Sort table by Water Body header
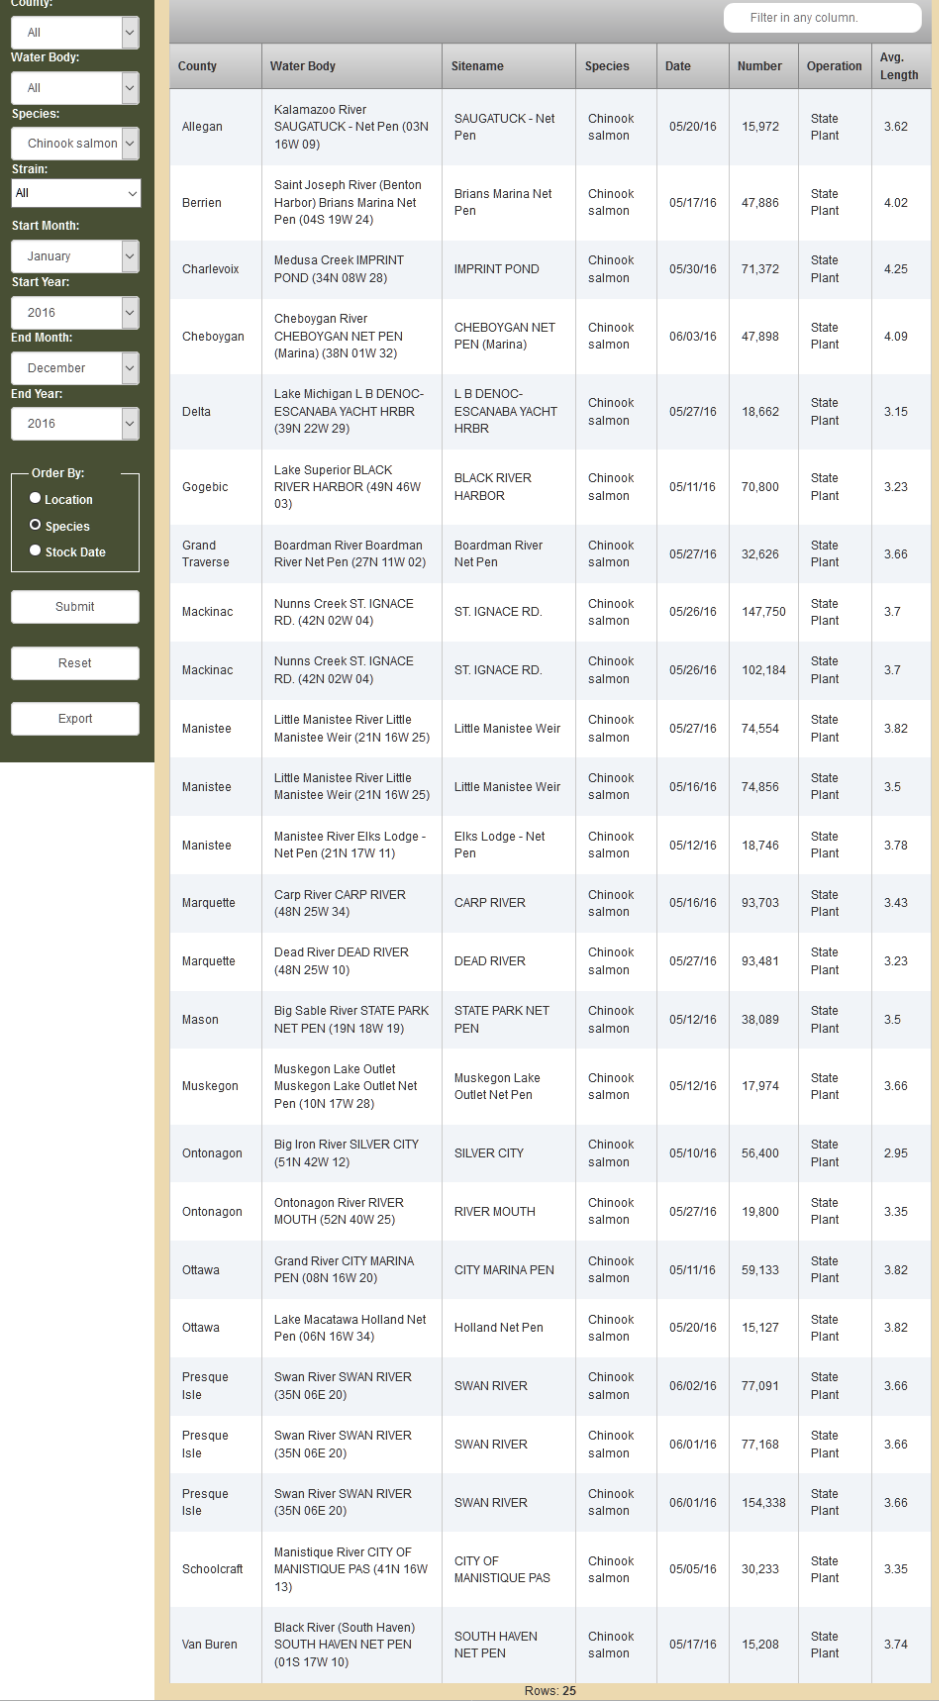This screenshot has height=1703, width=939. pyautogui.click(x=303, y=67)
